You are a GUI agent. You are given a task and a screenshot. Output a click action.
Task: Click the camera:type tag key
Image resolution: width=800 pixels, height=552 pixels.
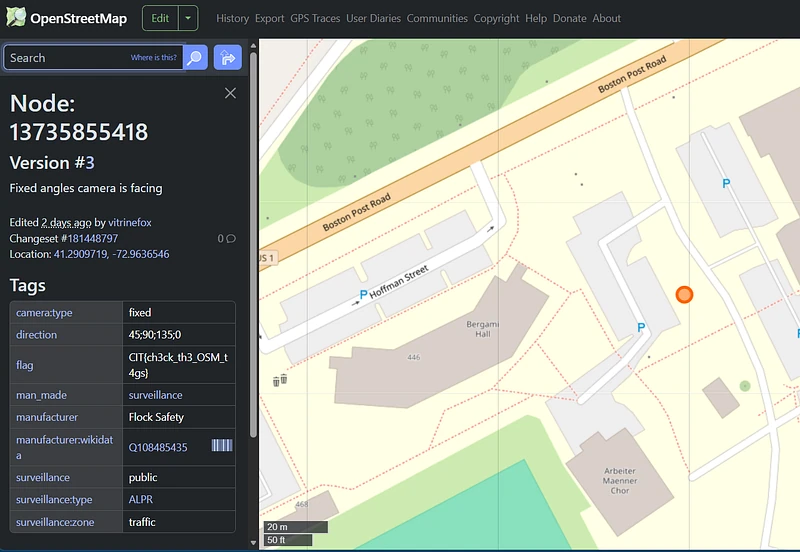point(44,312)
